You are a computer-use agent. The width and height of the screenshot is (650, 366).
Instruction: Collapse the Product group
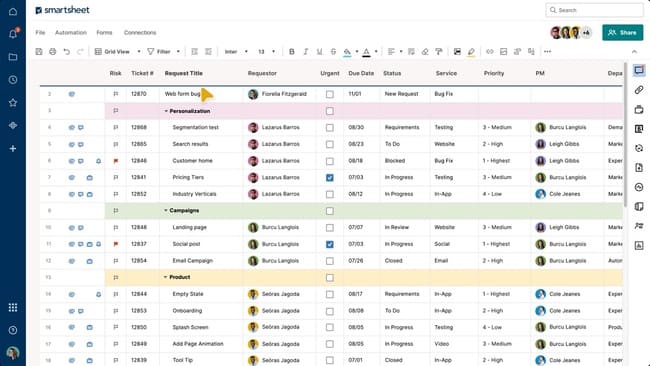pyautogui.click(x=166, y=277)
